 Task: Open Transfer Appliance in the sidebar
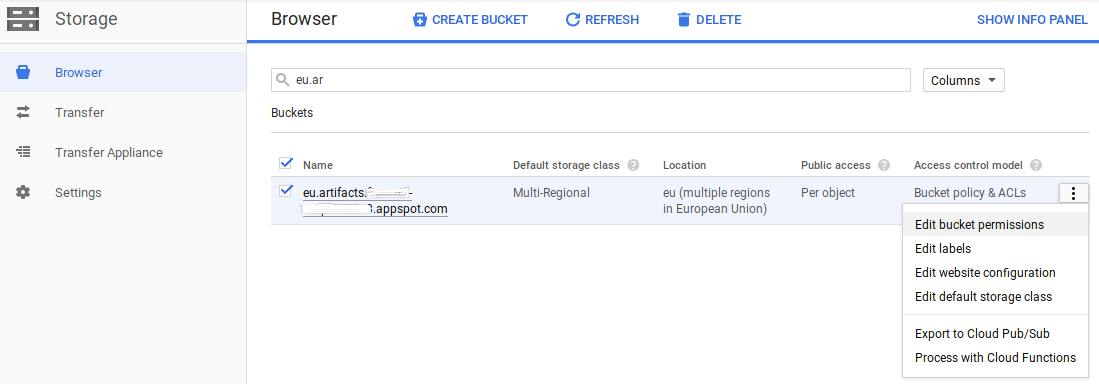[x=123, y=152]
